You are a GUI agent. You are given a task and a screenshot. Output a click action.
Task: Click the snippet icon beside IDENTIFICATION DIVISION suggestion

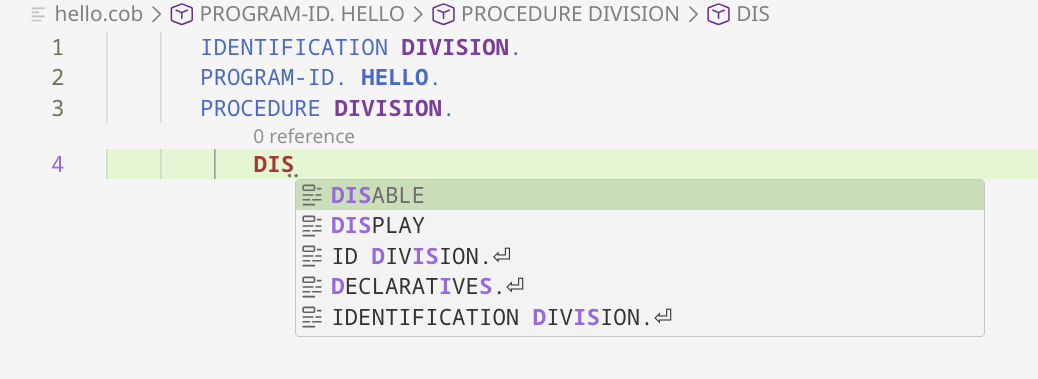(312, 317)
